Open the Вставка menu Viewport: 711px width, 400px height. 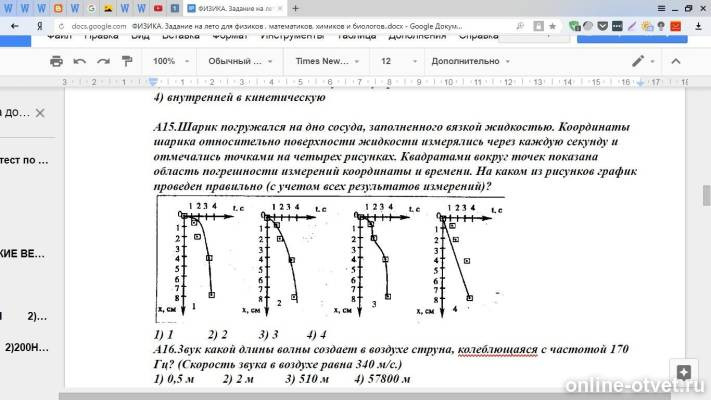[x=181, y=36]
